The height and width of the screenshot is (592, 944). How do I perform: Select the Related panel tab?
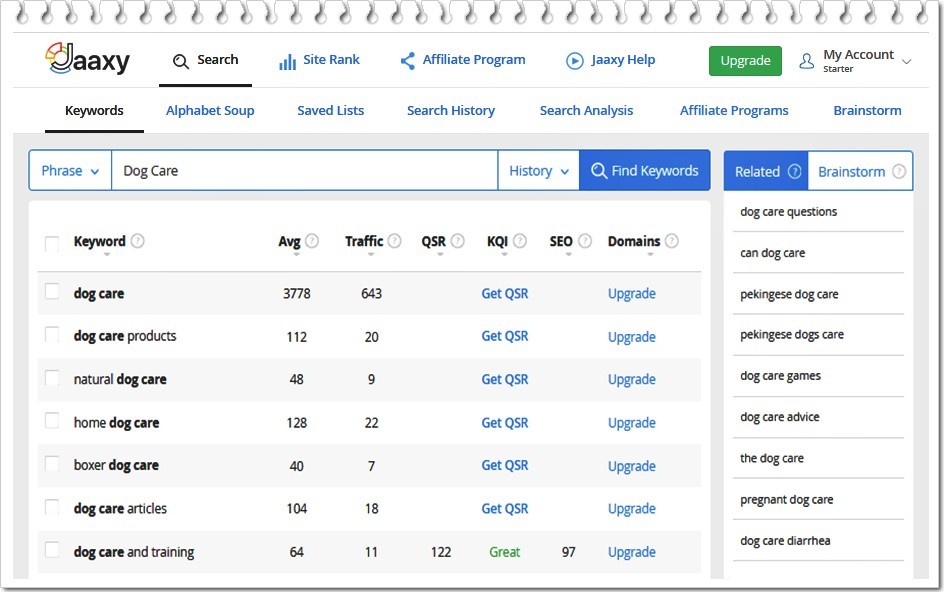(766, 171)
